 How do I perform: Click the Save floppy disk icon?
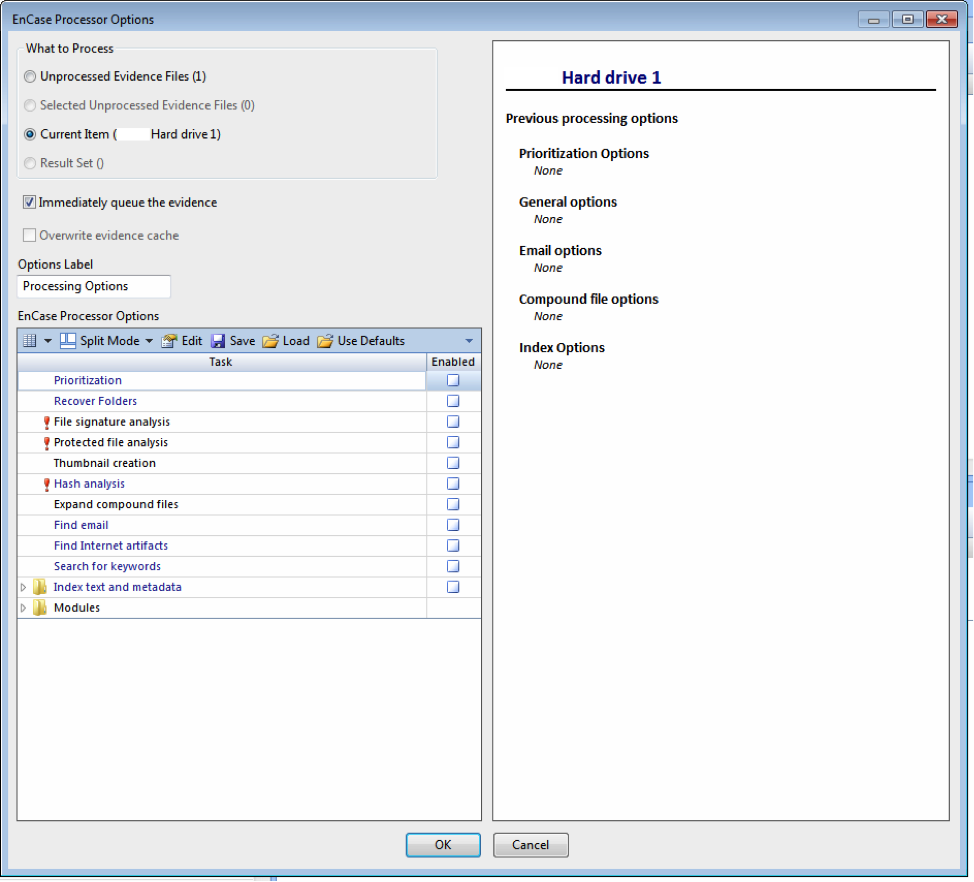click(218, 341)
